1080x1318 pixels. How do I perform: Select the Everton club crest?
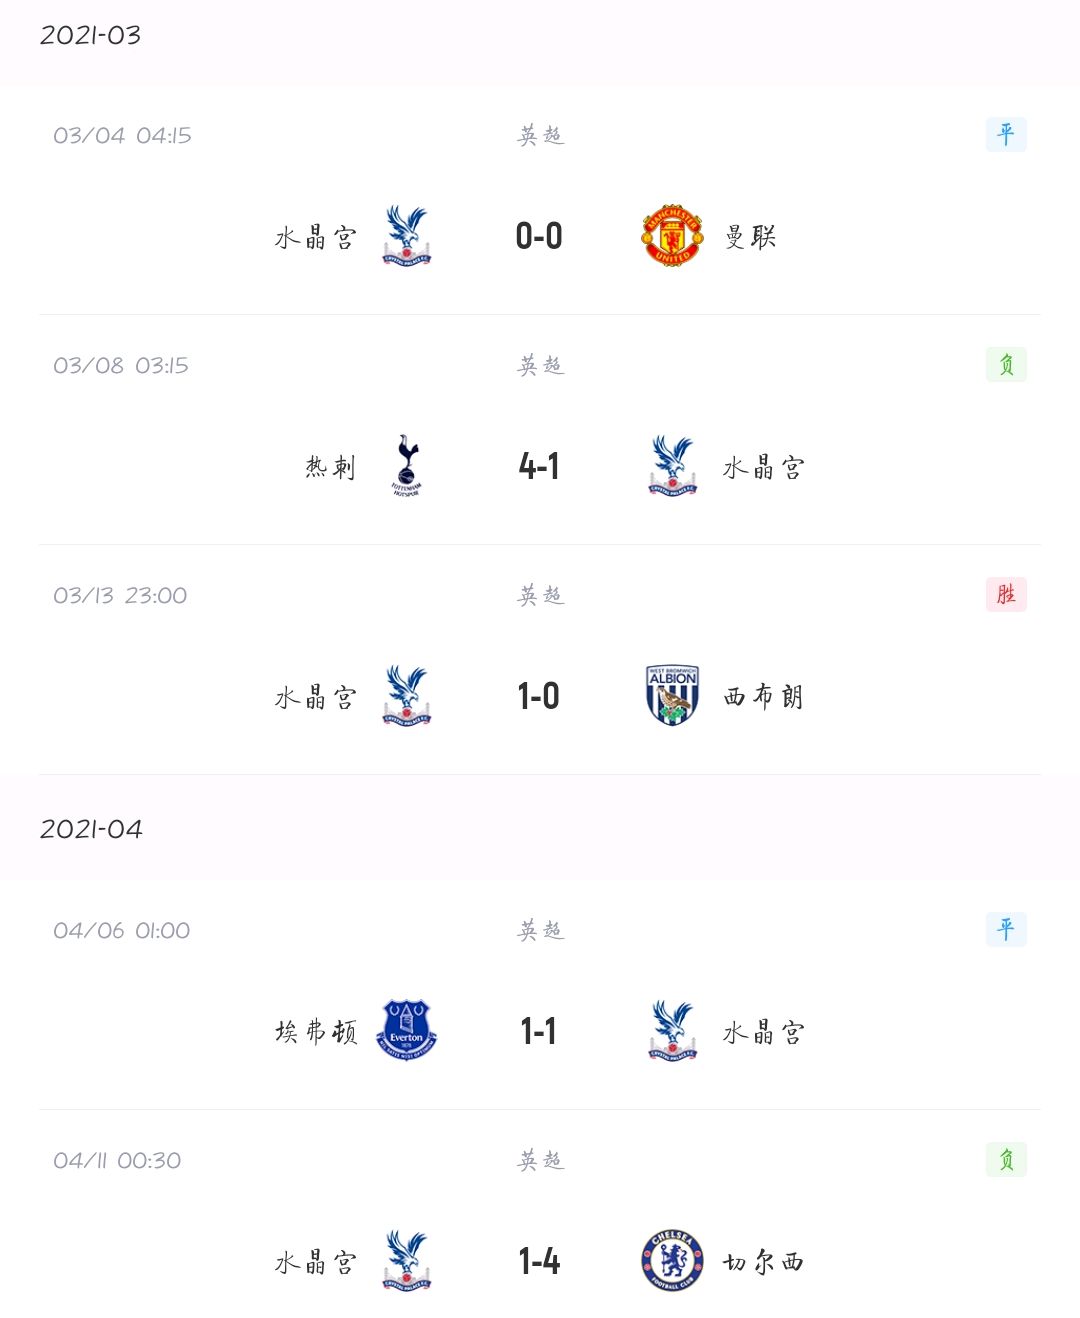tap(406, 1030)
